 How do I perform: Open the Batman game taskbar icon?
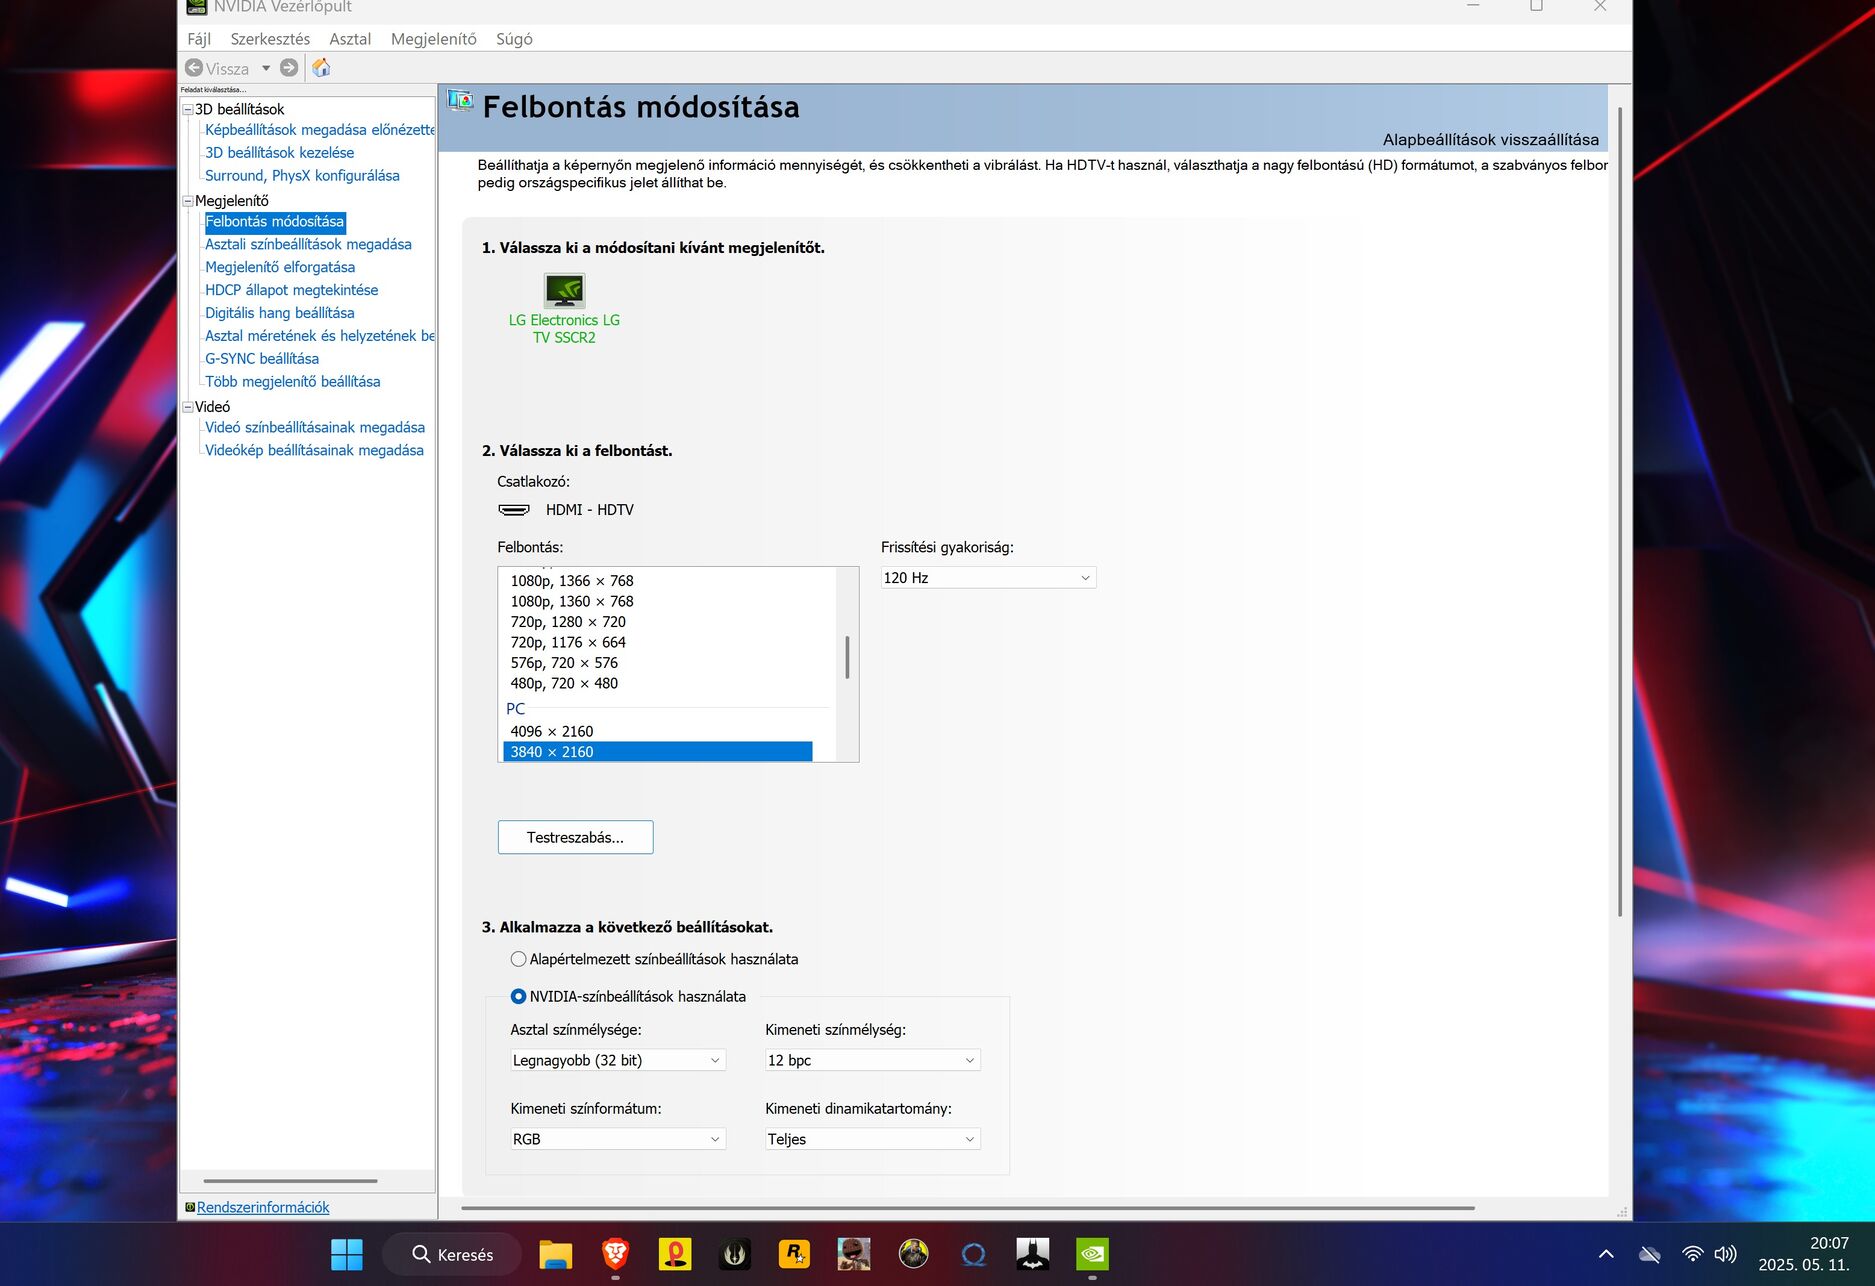point(1033,1254)
